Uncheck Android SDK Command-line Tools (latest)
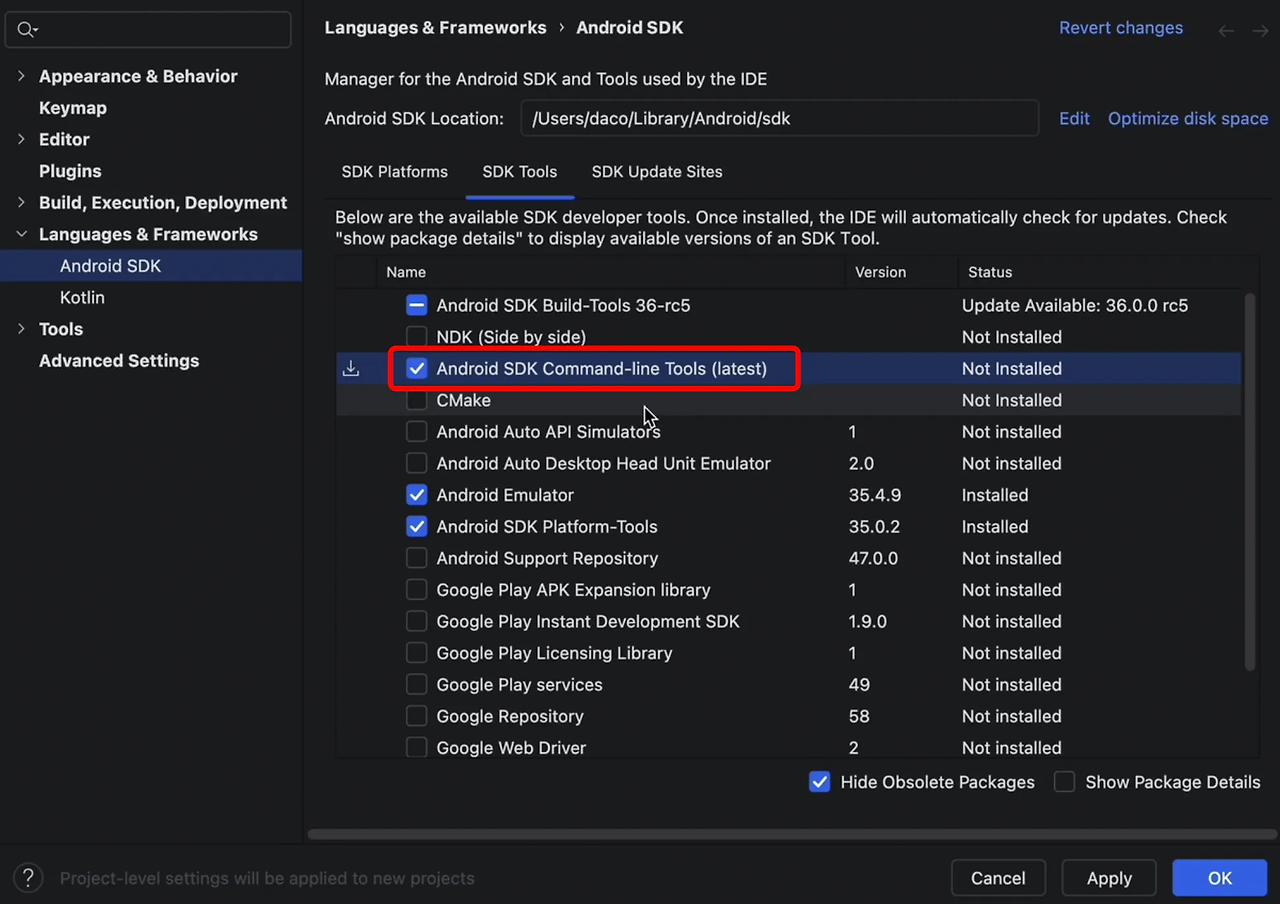The height and width of the screenshot is (904, 1280). pyautogui.click(x=417, y=369)
